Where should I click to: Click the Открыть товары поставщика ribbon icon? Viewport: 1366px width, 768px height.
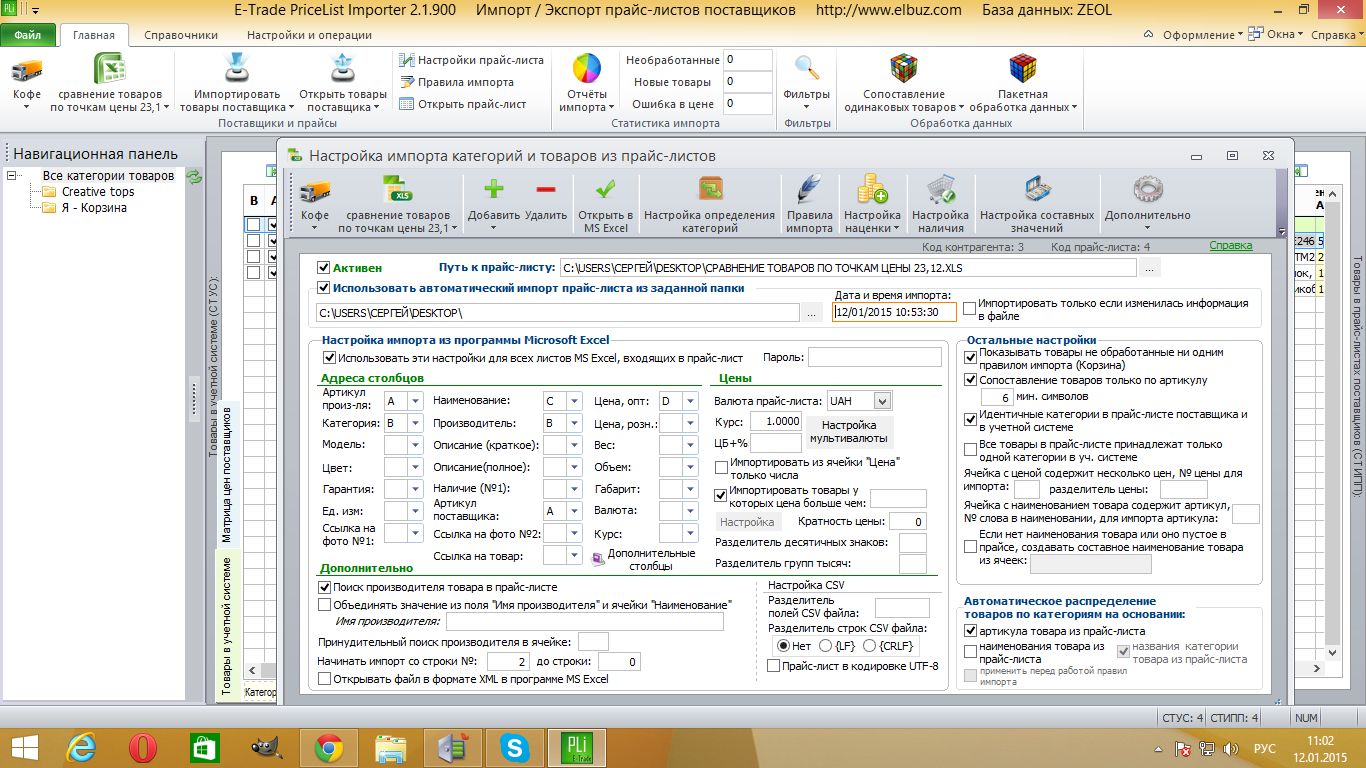point(343,69)
